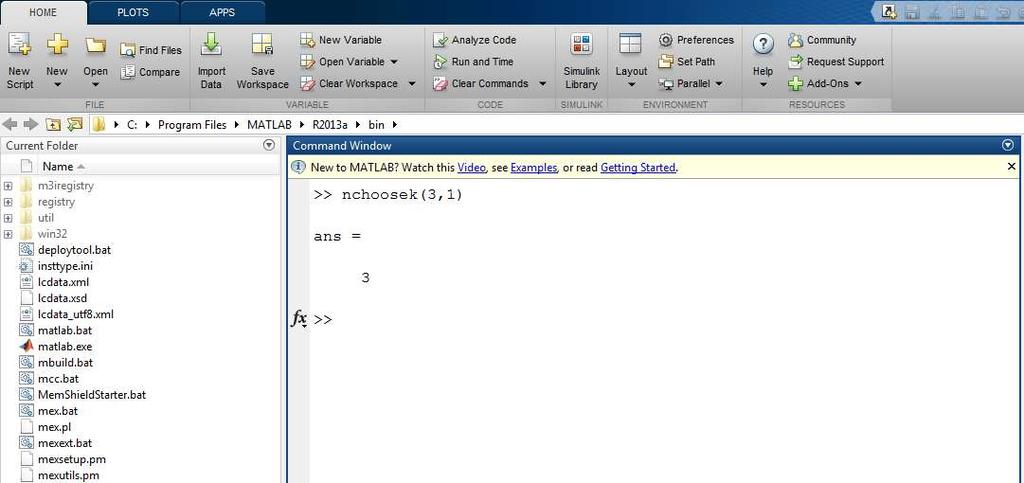Select mbuild.bat file
The width and height of the screenshot is (1024, 483).
(x=65, y=362)
